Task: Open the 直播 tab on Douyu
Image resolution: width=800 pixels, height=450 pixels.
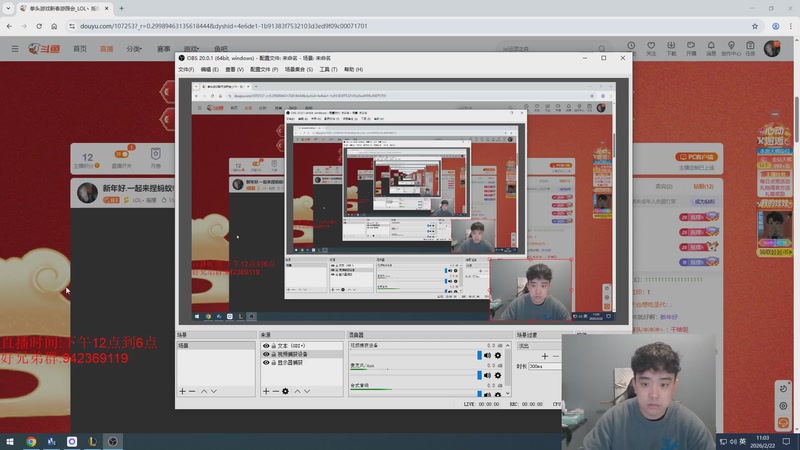Action: [x=107, y=49]
